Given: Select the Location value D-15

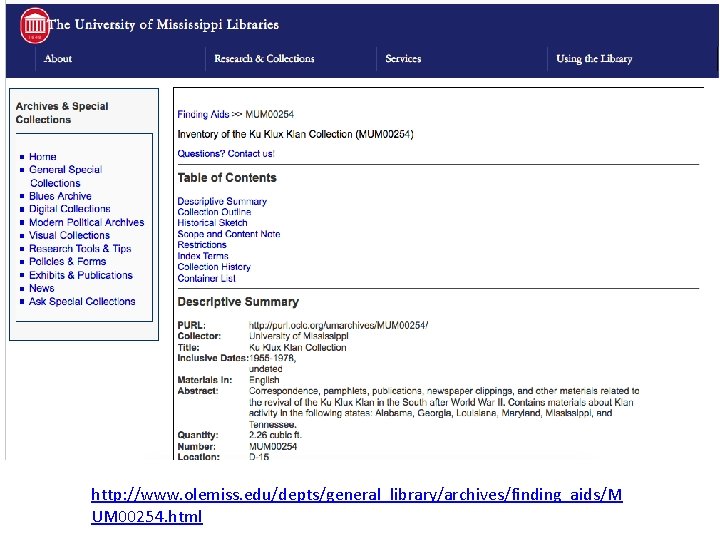Looking at the screenshot, I should coord(259,456).
